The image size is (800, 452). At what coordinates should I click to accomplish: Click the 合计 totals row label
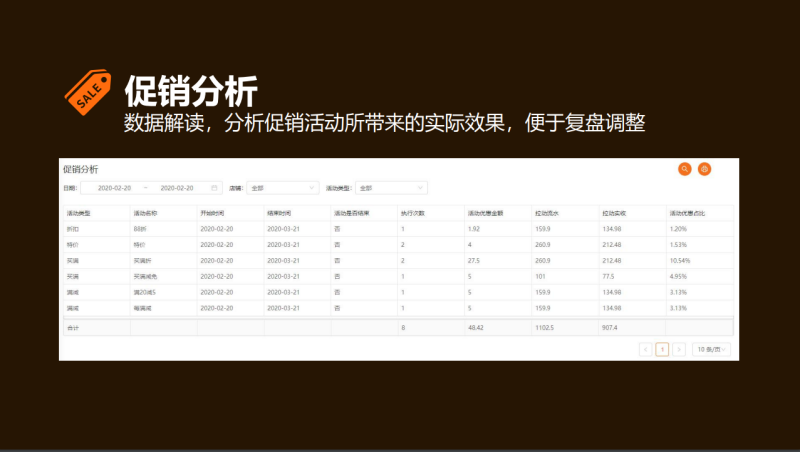click(x=72, y=328)
